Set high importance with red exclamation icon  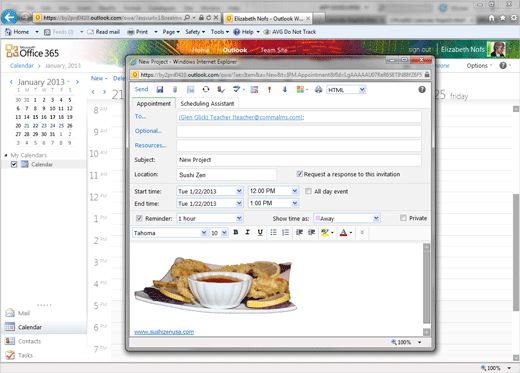click(269, 89)
